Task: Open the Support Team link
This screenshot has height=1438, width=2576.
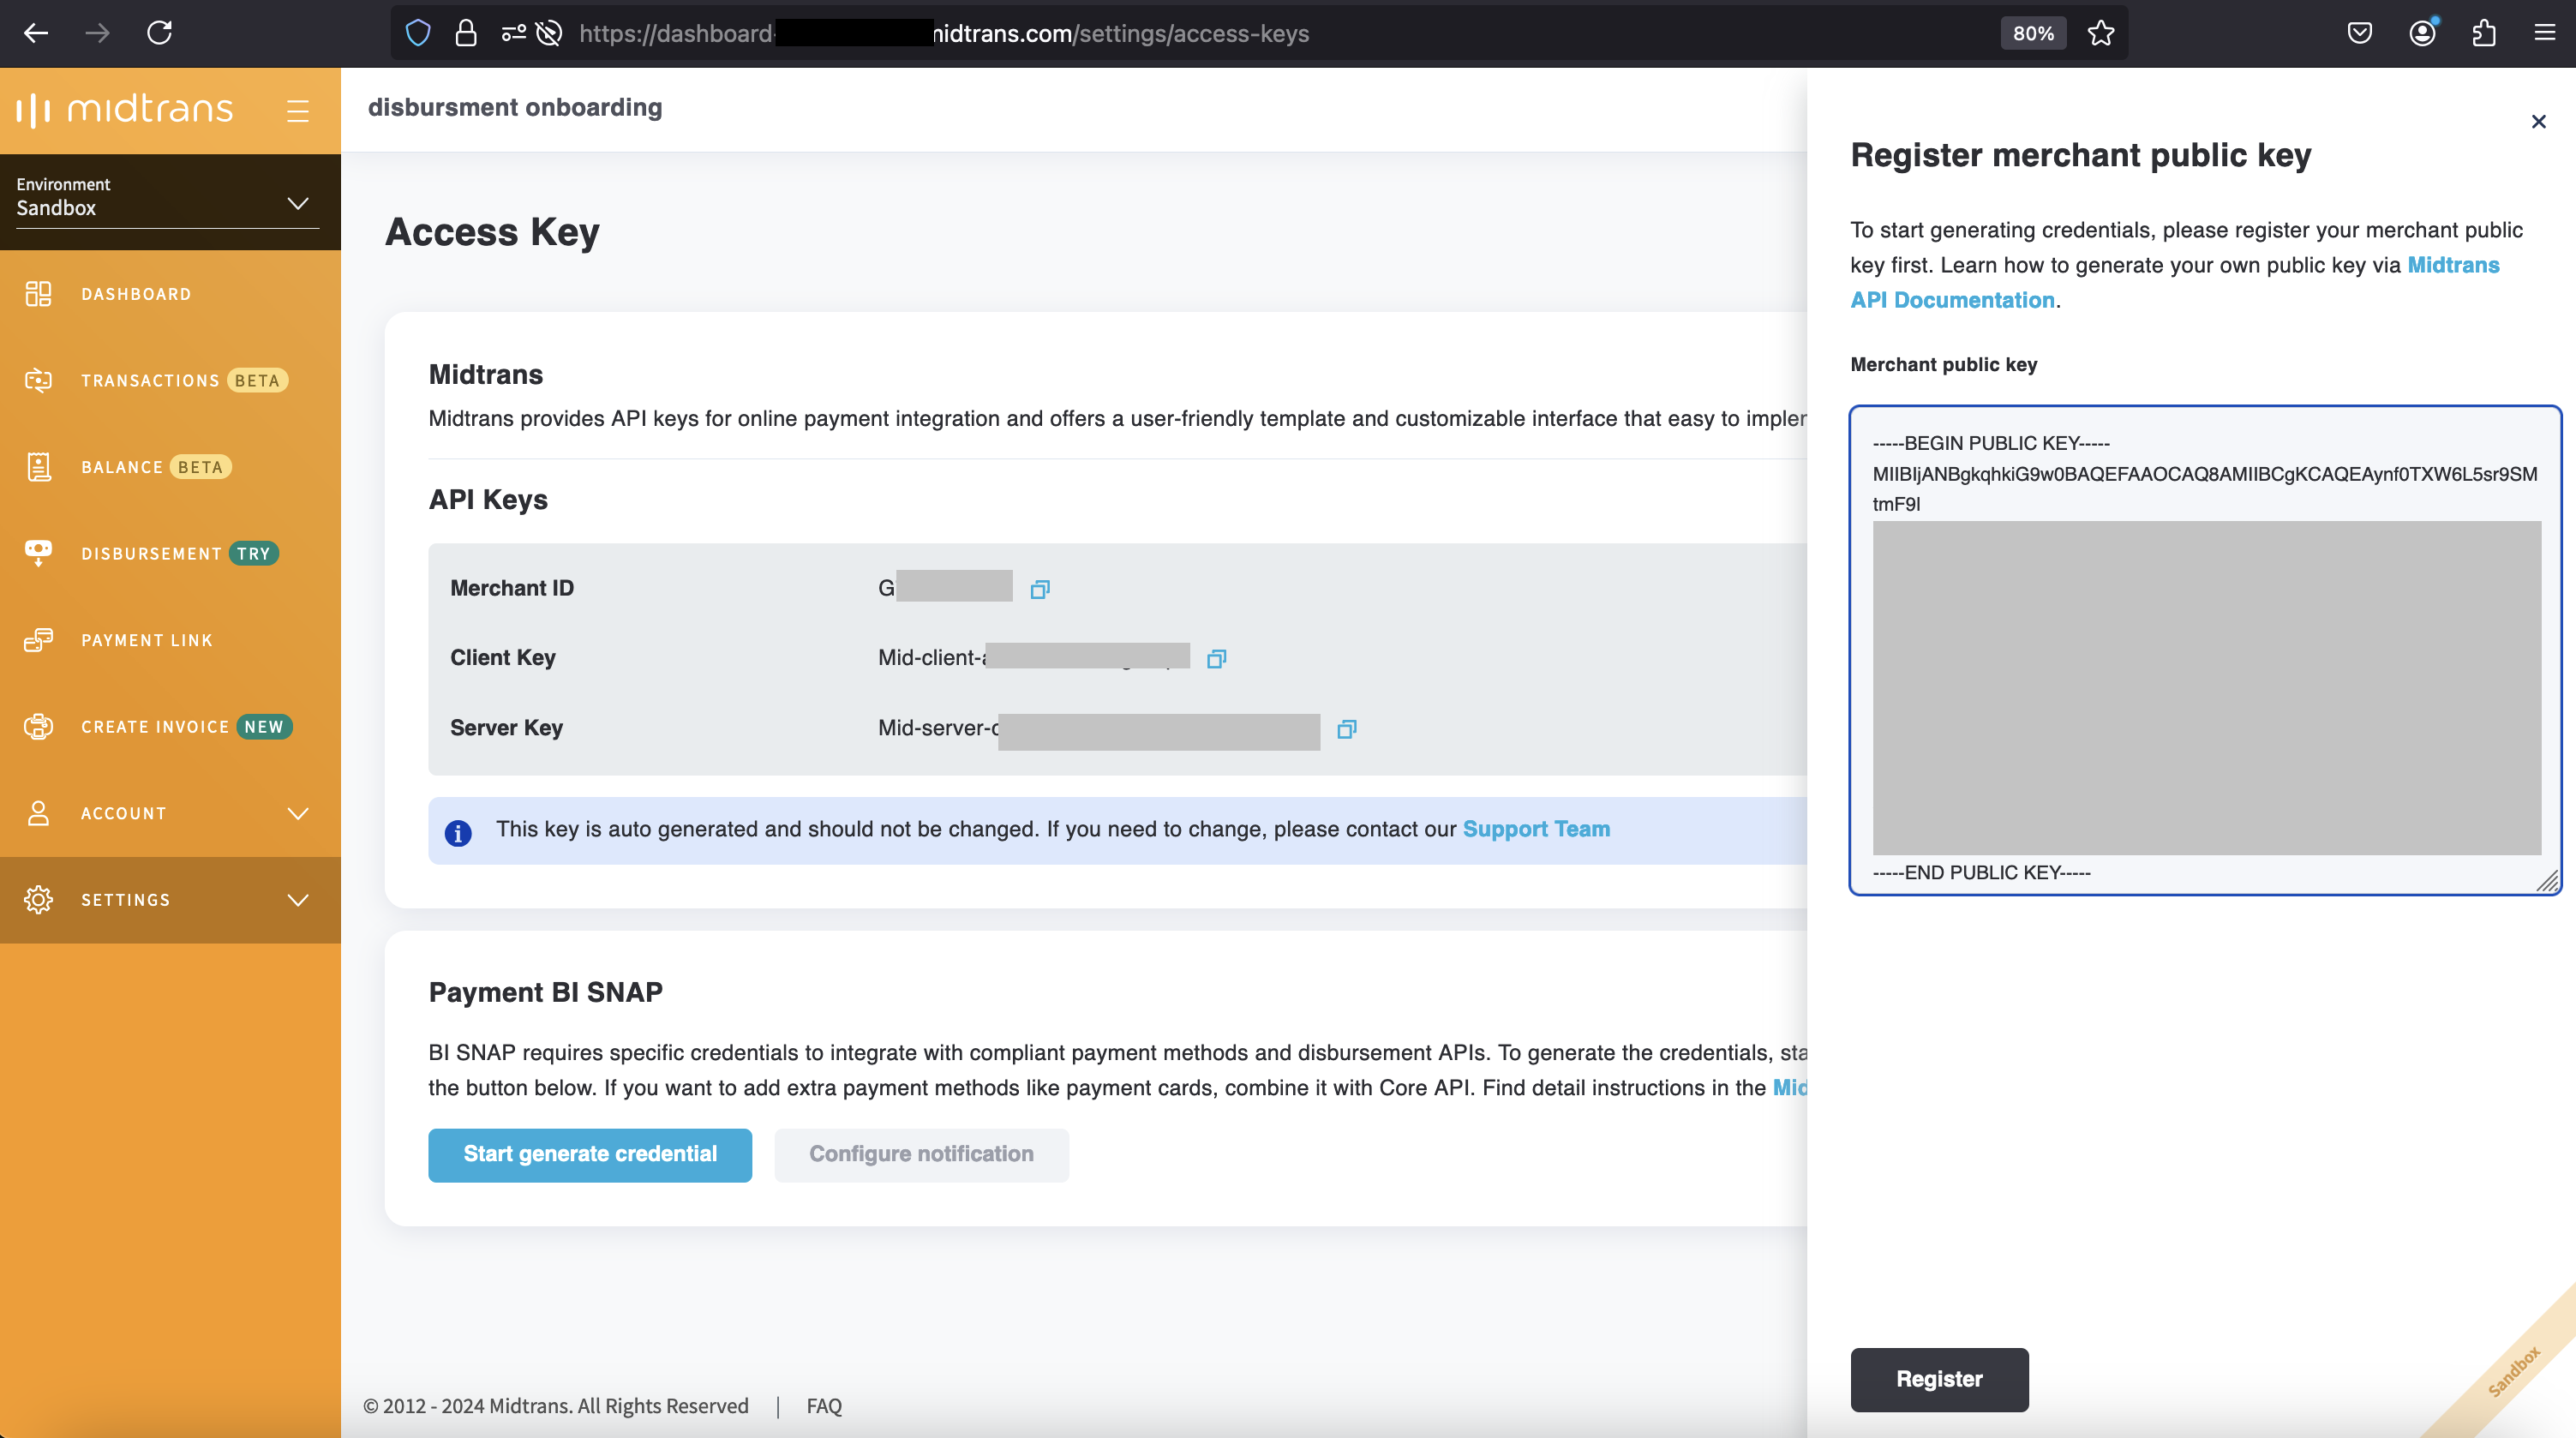Action: (1536, 829)
